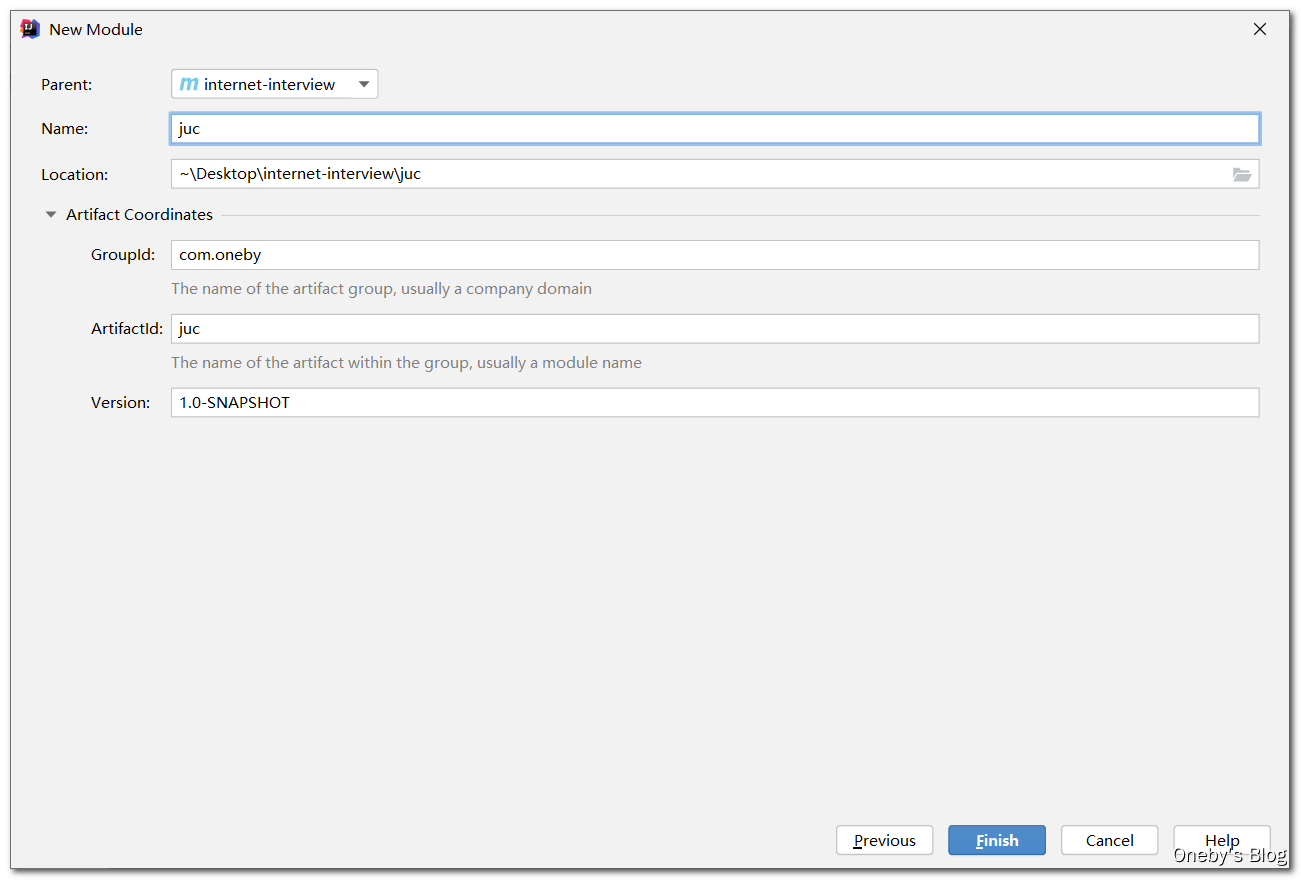The height and width of the screenshot is (880, 1301).
Task: Collapse the Artifact Coordinates section
Action: tap(51, 215)
